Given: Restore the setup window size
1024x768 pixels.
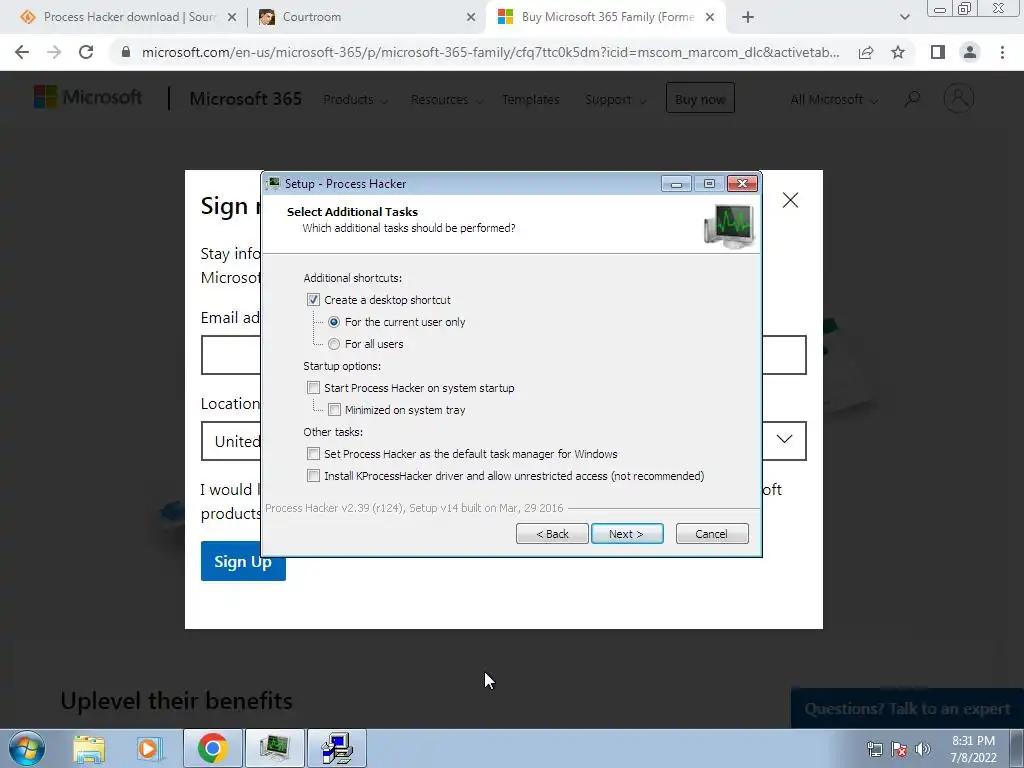Looking at the screenshot, I should click(709, 184).
